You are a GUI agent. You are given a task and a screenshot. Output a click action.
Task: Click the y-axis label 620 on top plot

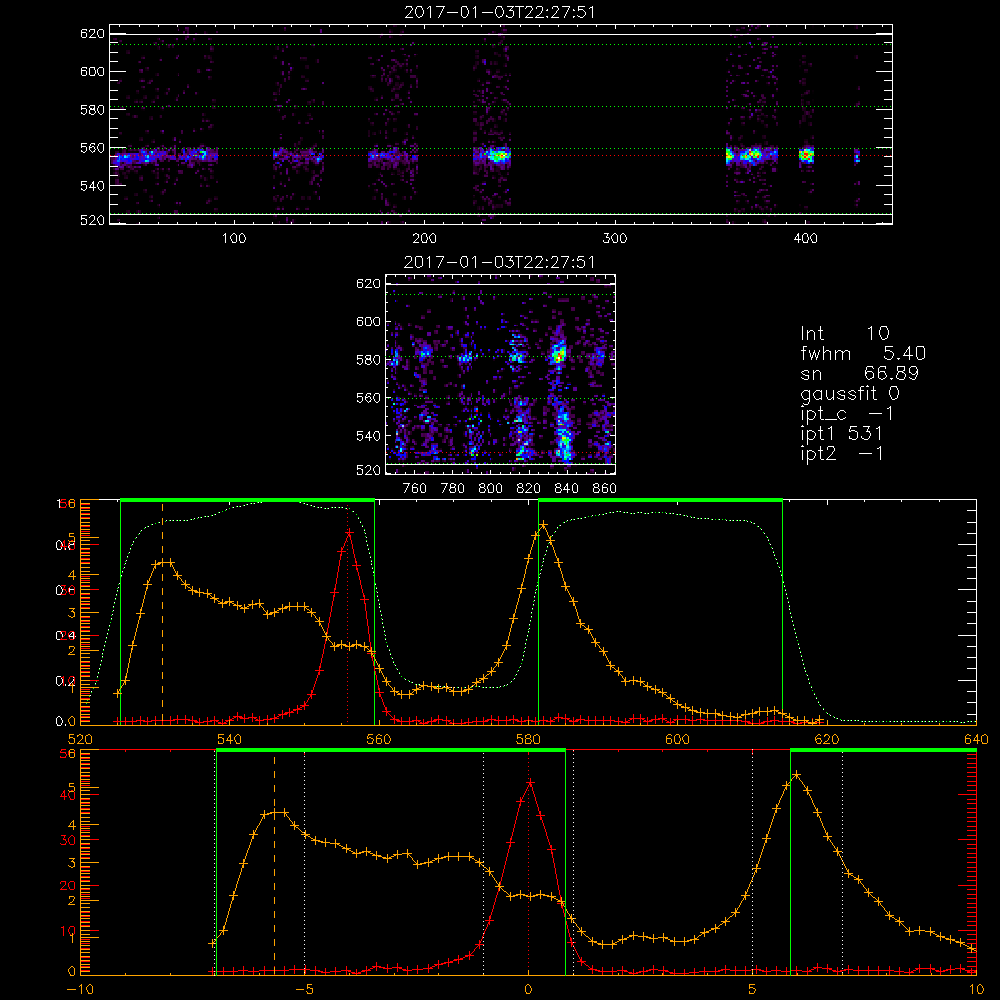coord(92,34)
